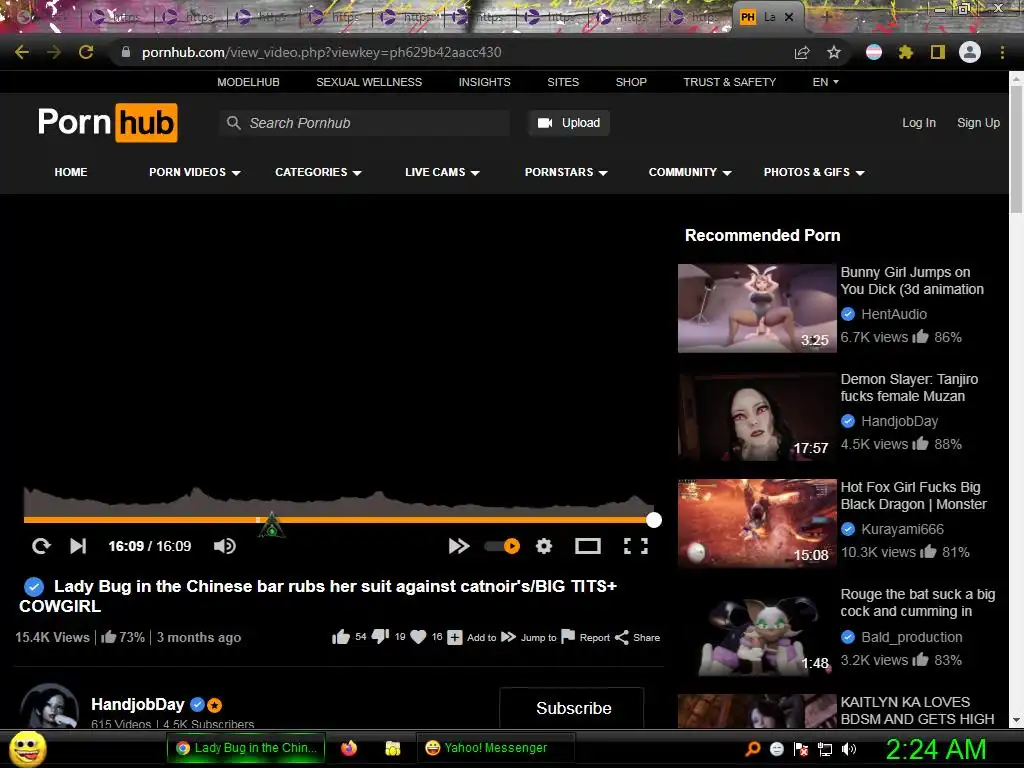Click the white progress bar end handle
Image resolution: width=1024 pixels, height=768 pixels.
pos(654,520)
